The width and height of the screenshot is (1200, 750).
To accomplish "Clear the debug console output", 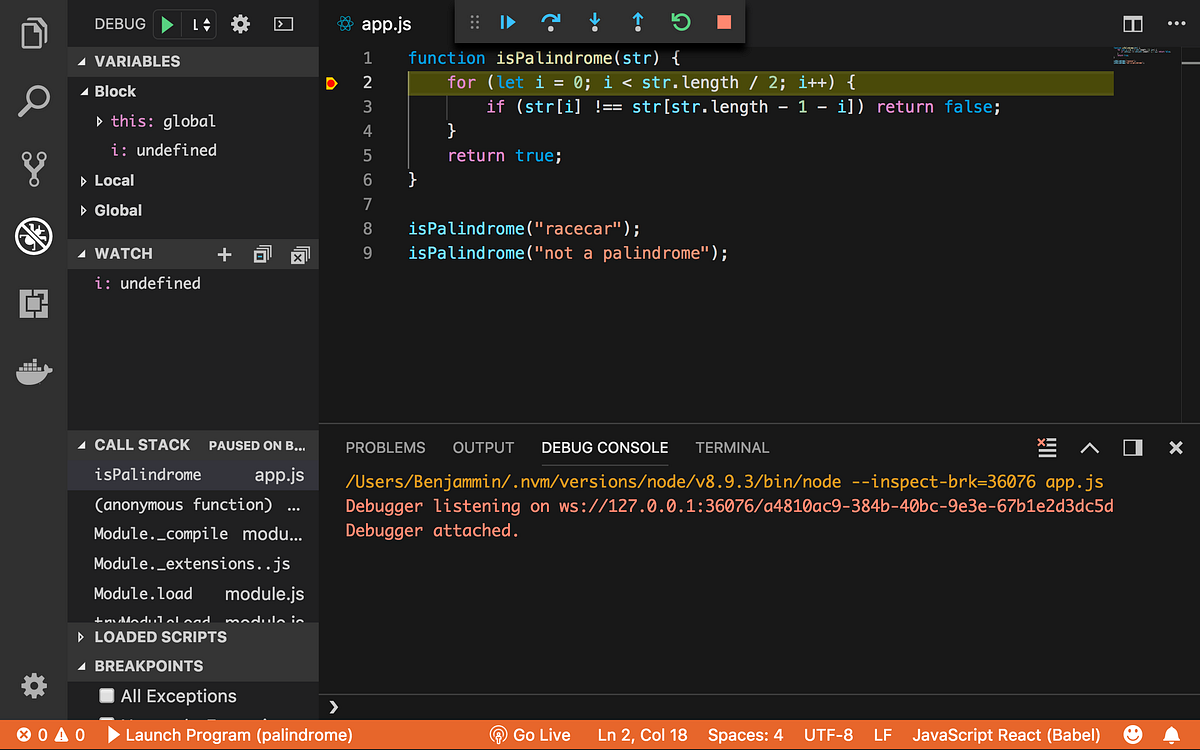I will coord(1046,448).
